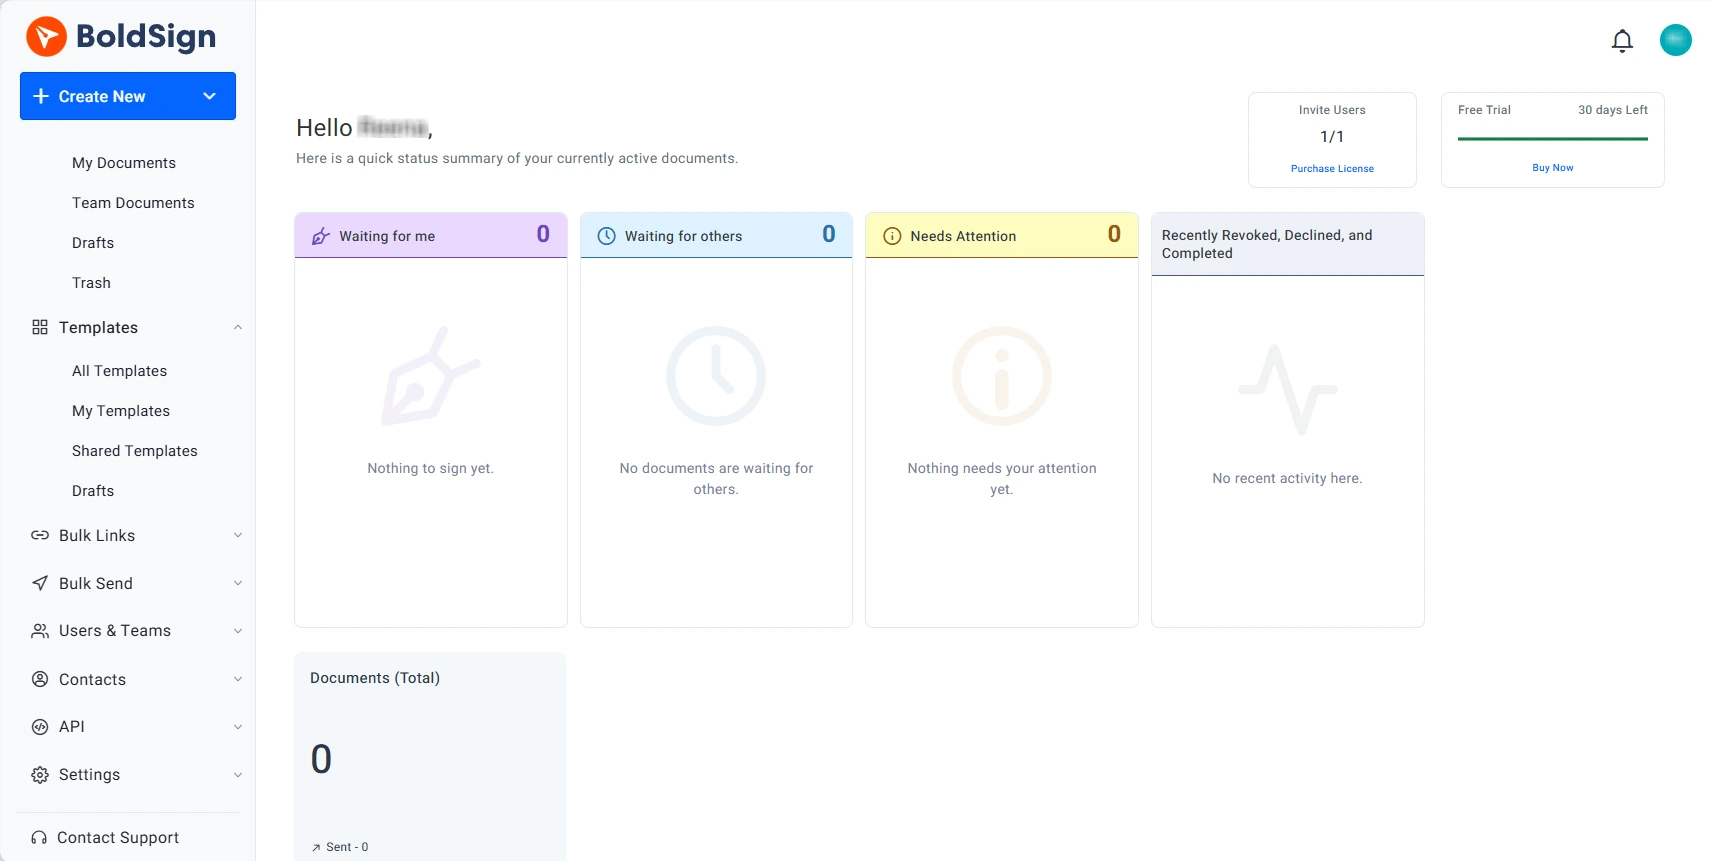The width and height of the screenshot is (1711, 861).
Task: Open Drafts under Templates
Action: coord(93,491)
